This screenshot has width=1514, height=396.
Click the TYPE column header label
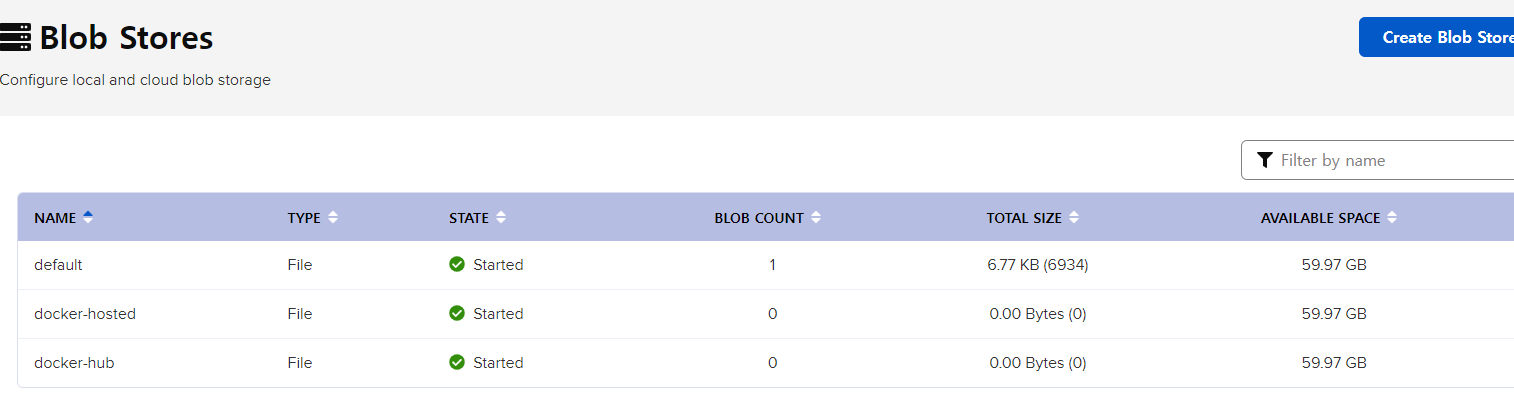[304, 218]
